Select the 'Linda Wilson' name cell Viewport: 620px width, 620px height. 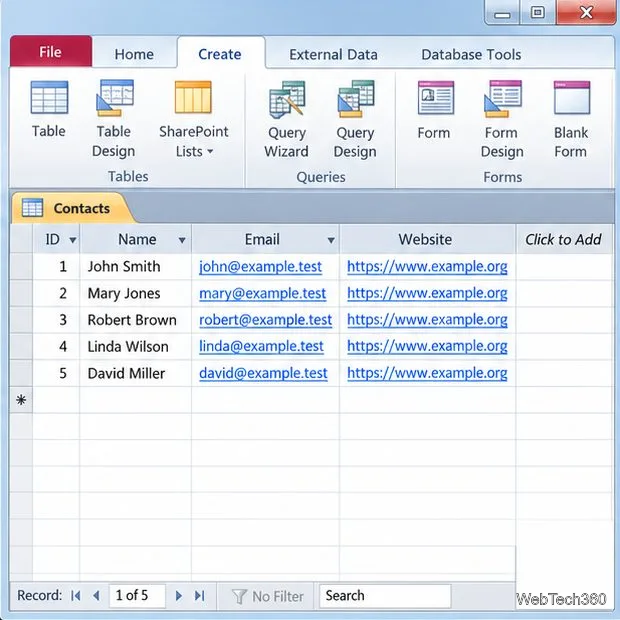point(136,346)
